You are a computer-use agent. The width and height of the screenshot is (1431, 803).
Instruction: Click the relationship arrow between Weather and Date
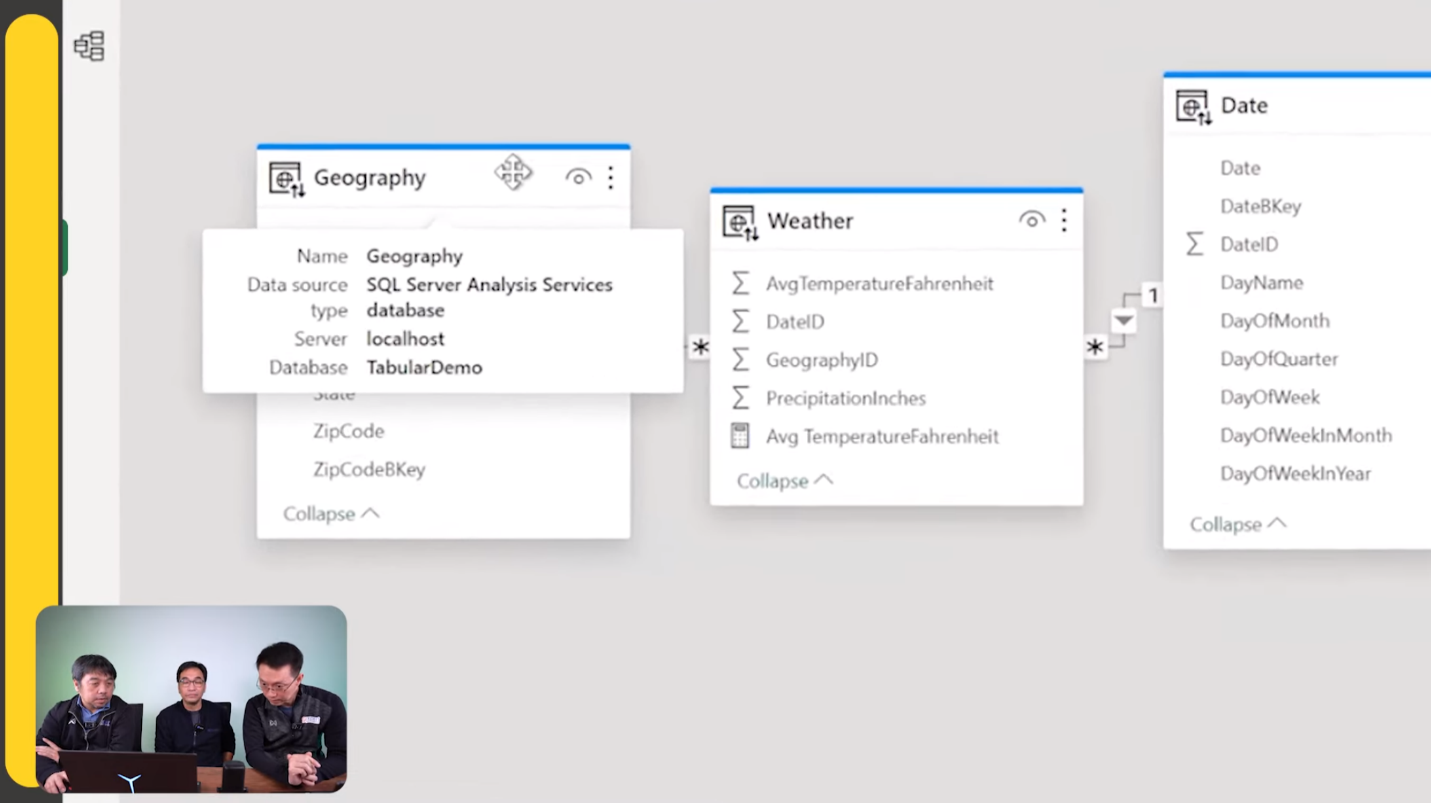click(1123, 320)
